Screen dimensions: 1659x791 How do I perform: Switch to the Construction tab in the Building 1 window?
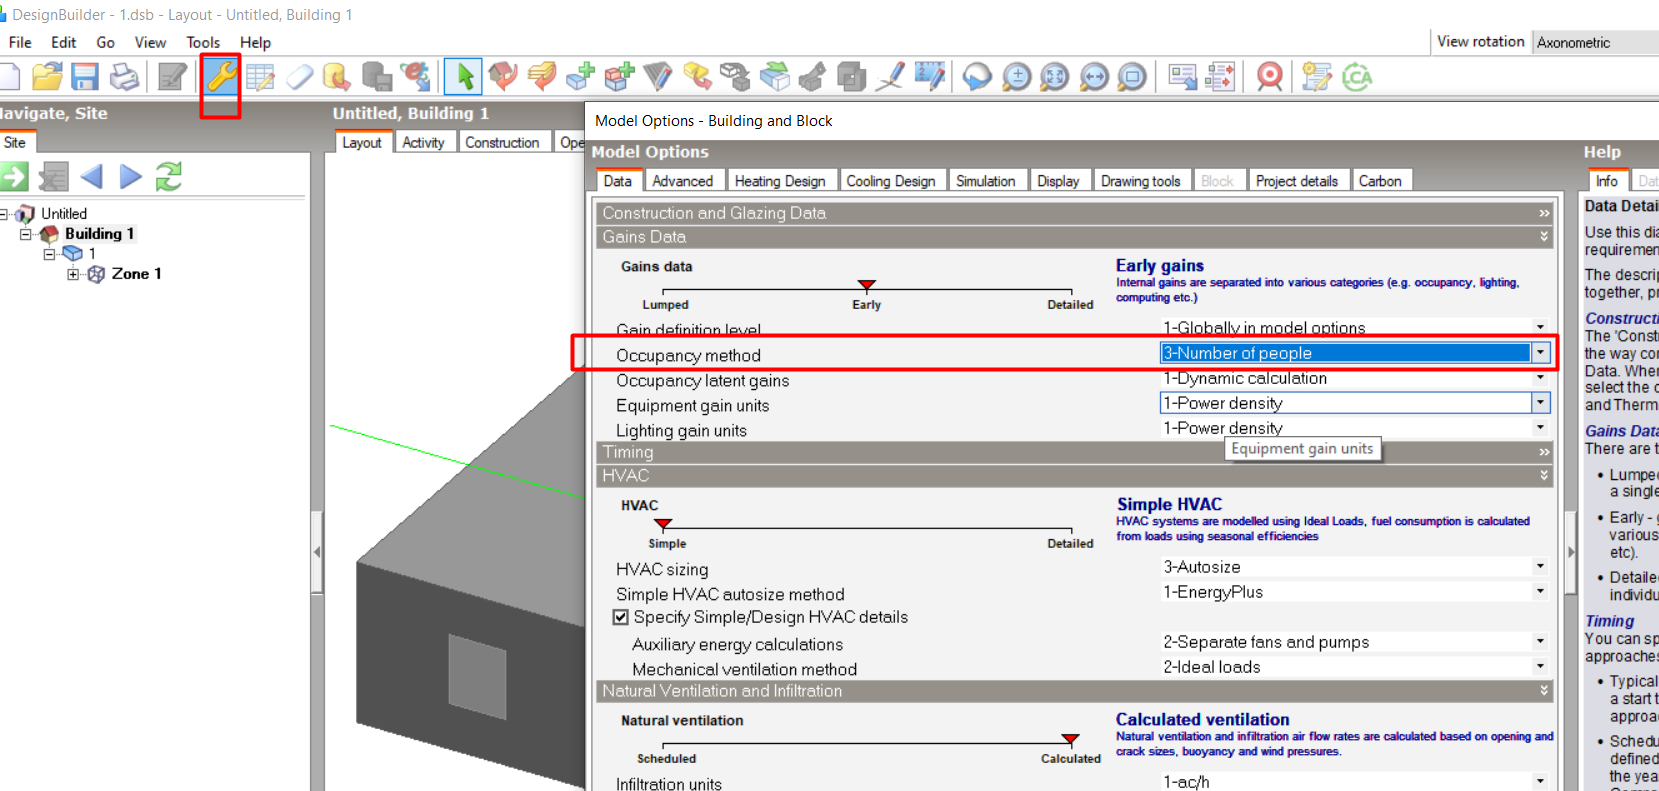(502, 142)
